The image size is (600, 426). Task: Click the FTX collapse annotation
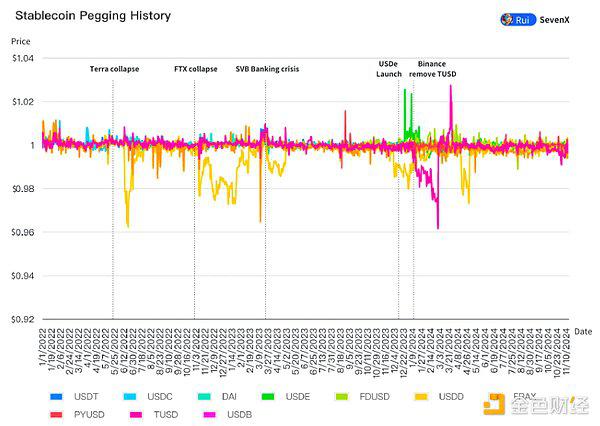(196, 69)
